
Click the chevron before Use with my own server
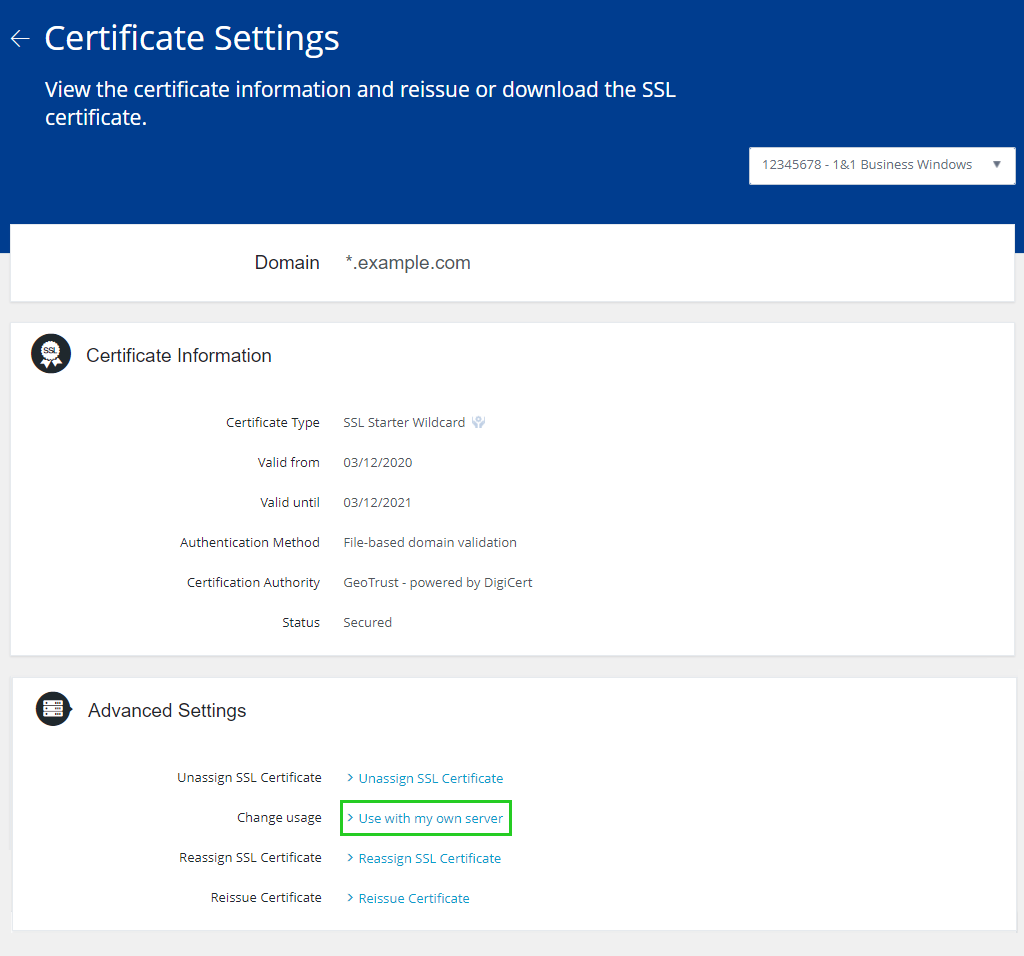point(350,818)
